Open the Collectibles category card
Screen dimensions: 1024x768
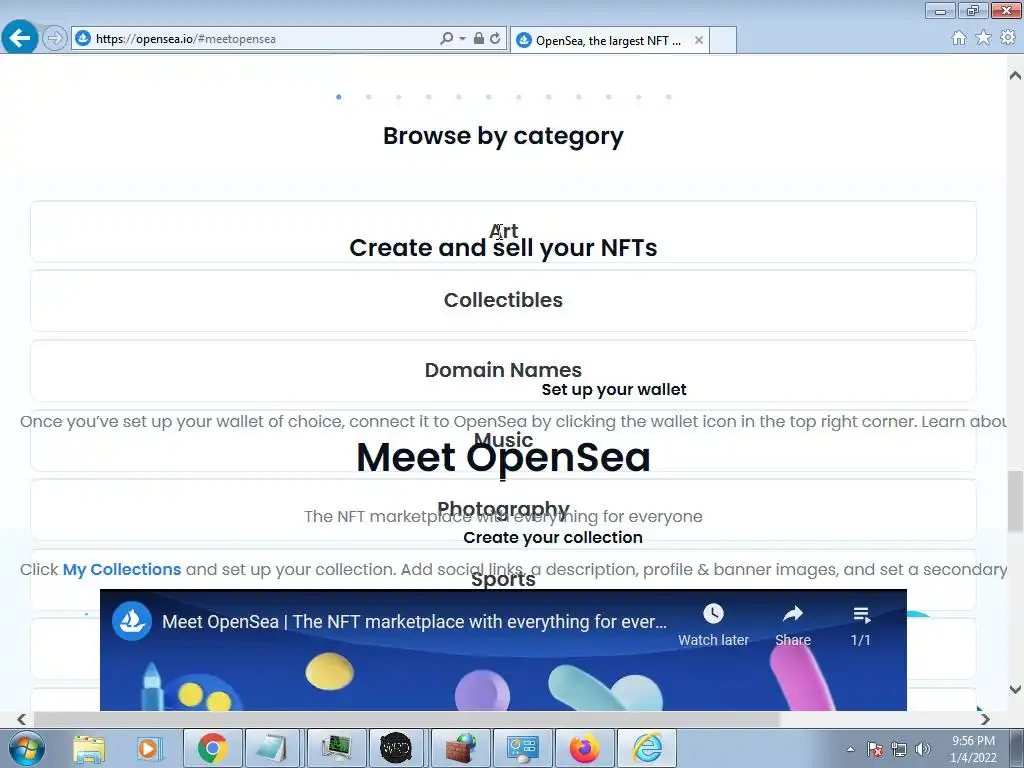click(503, 300)
